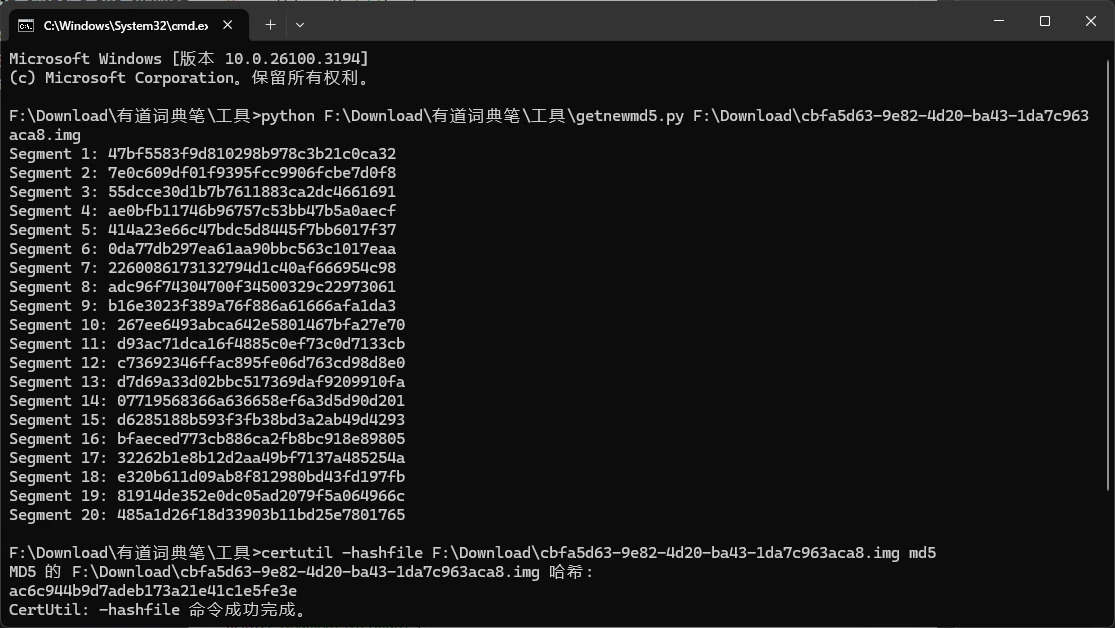Minimize the terminal window
The width and height of the screenshot is (1115, 628).
[x=999, y=21]
